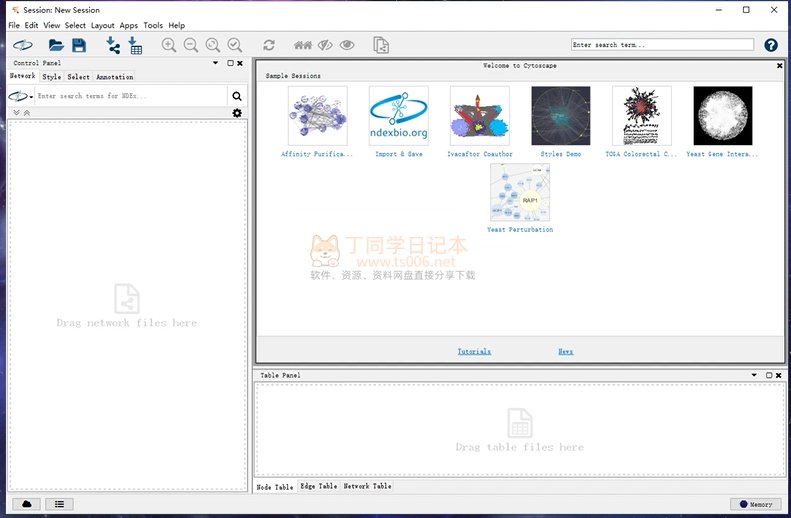
Task: Zoom in using the magnifier plus icon
Action: (x=169, y=45)
